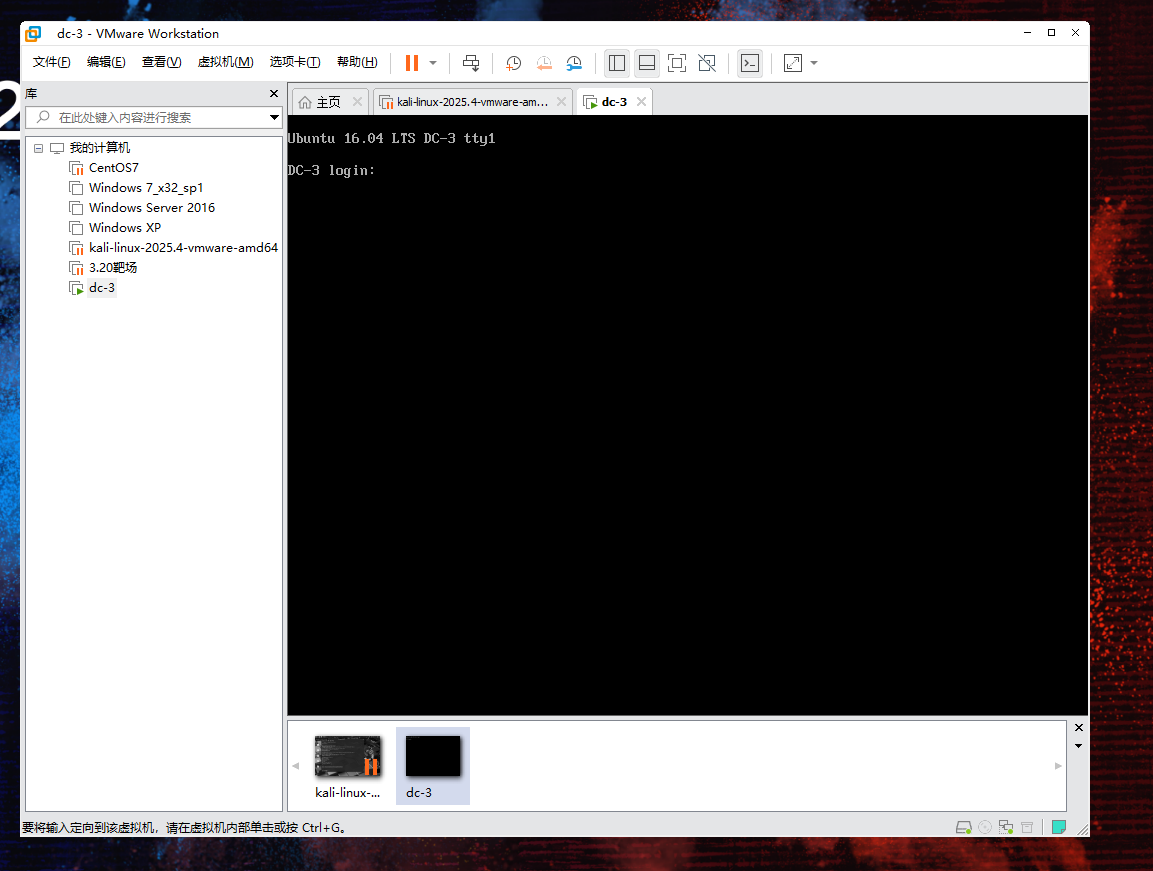The height and width of the screenshot is (871, 1153).
Task: Click the VMware Workstation title icon
Action: pyautogui.click(x=33, y=34)
